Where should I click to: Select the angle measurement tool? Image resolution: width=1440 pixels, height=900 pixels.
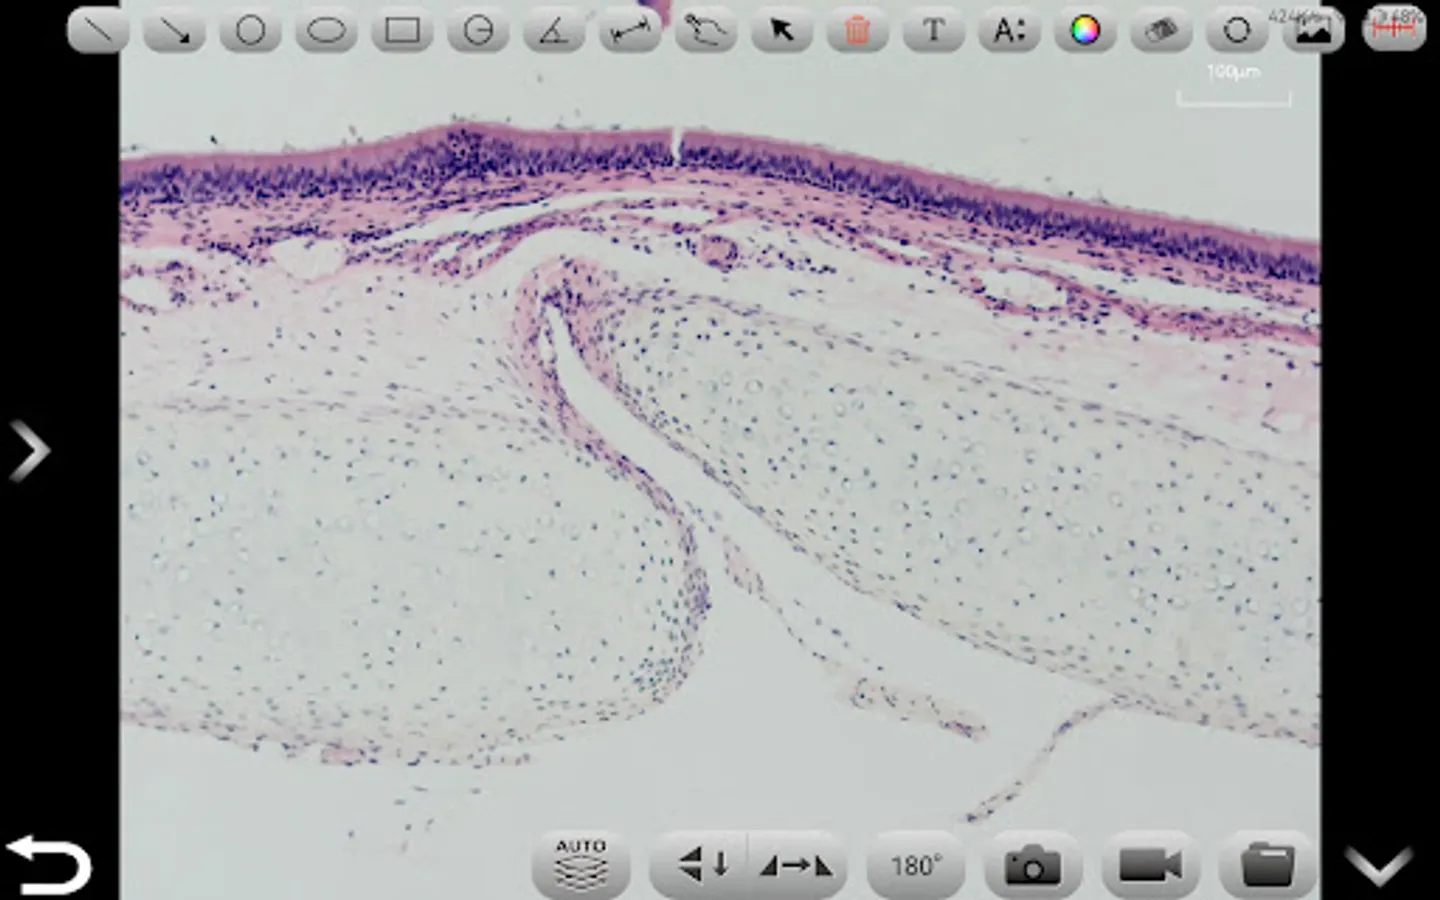554,30
